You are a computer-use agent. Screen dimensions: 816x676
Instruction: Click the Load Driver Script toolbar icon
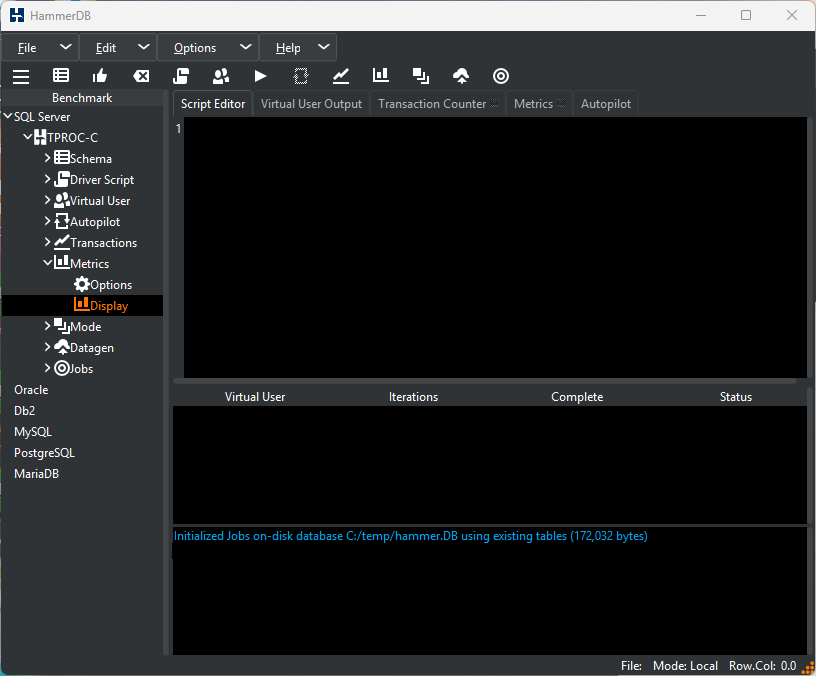coord(181,76)
